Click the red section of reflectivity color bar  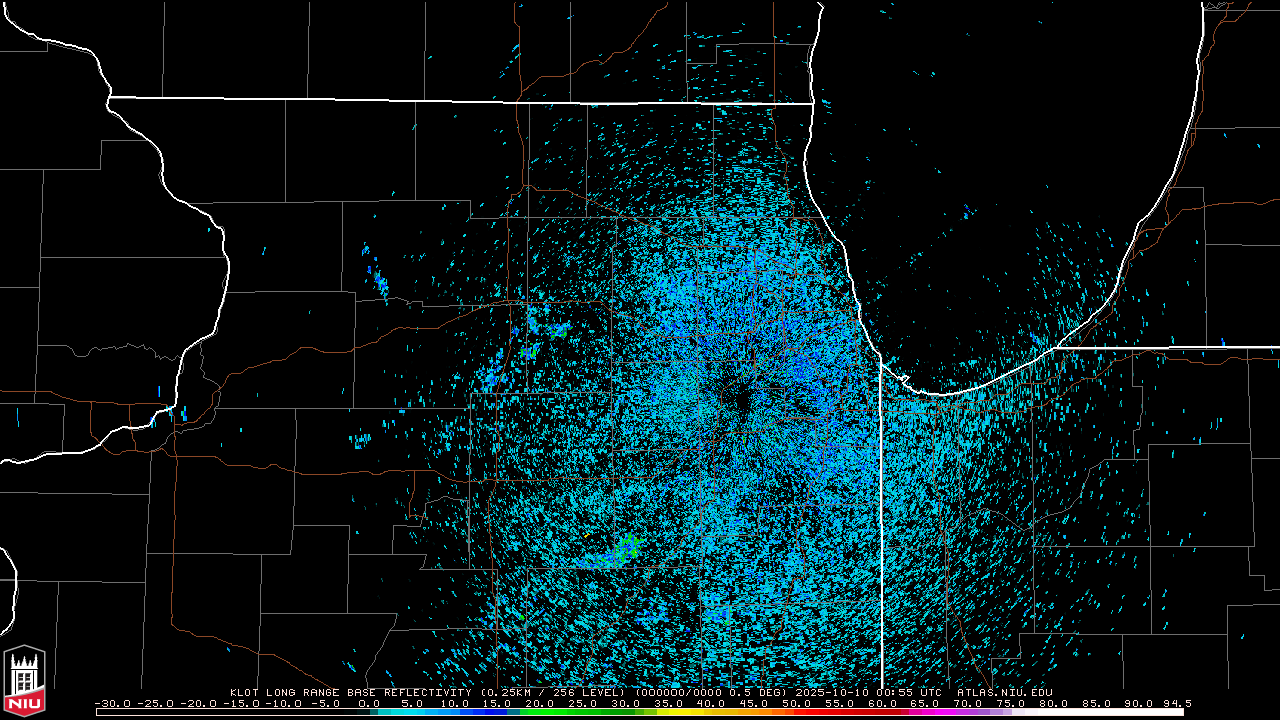[x=850, y=712]
